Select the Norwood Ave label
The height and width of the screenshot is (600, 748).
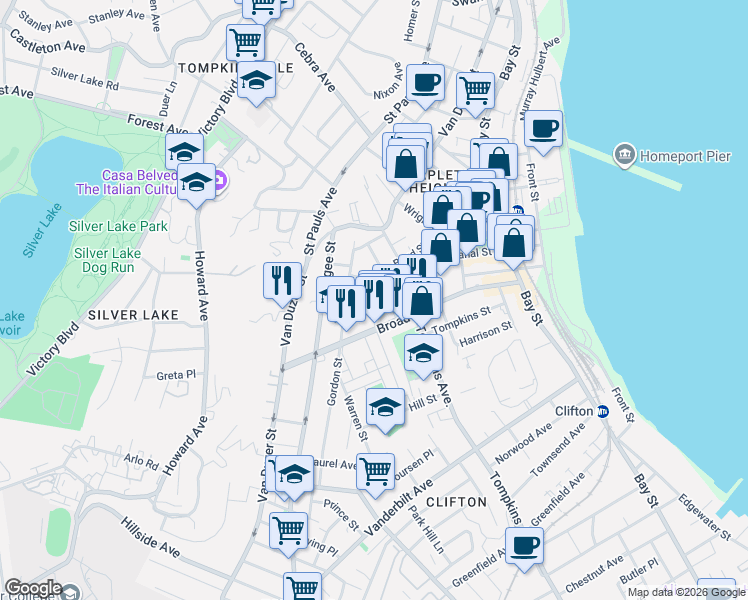pos(523,443)
